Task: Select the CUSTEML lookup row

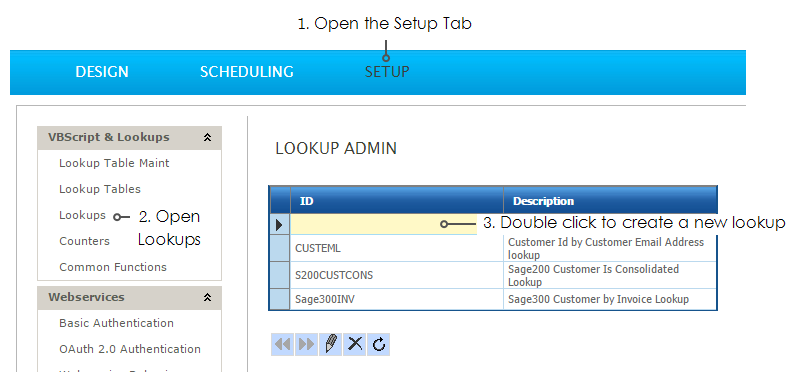Action: (493, 248)
